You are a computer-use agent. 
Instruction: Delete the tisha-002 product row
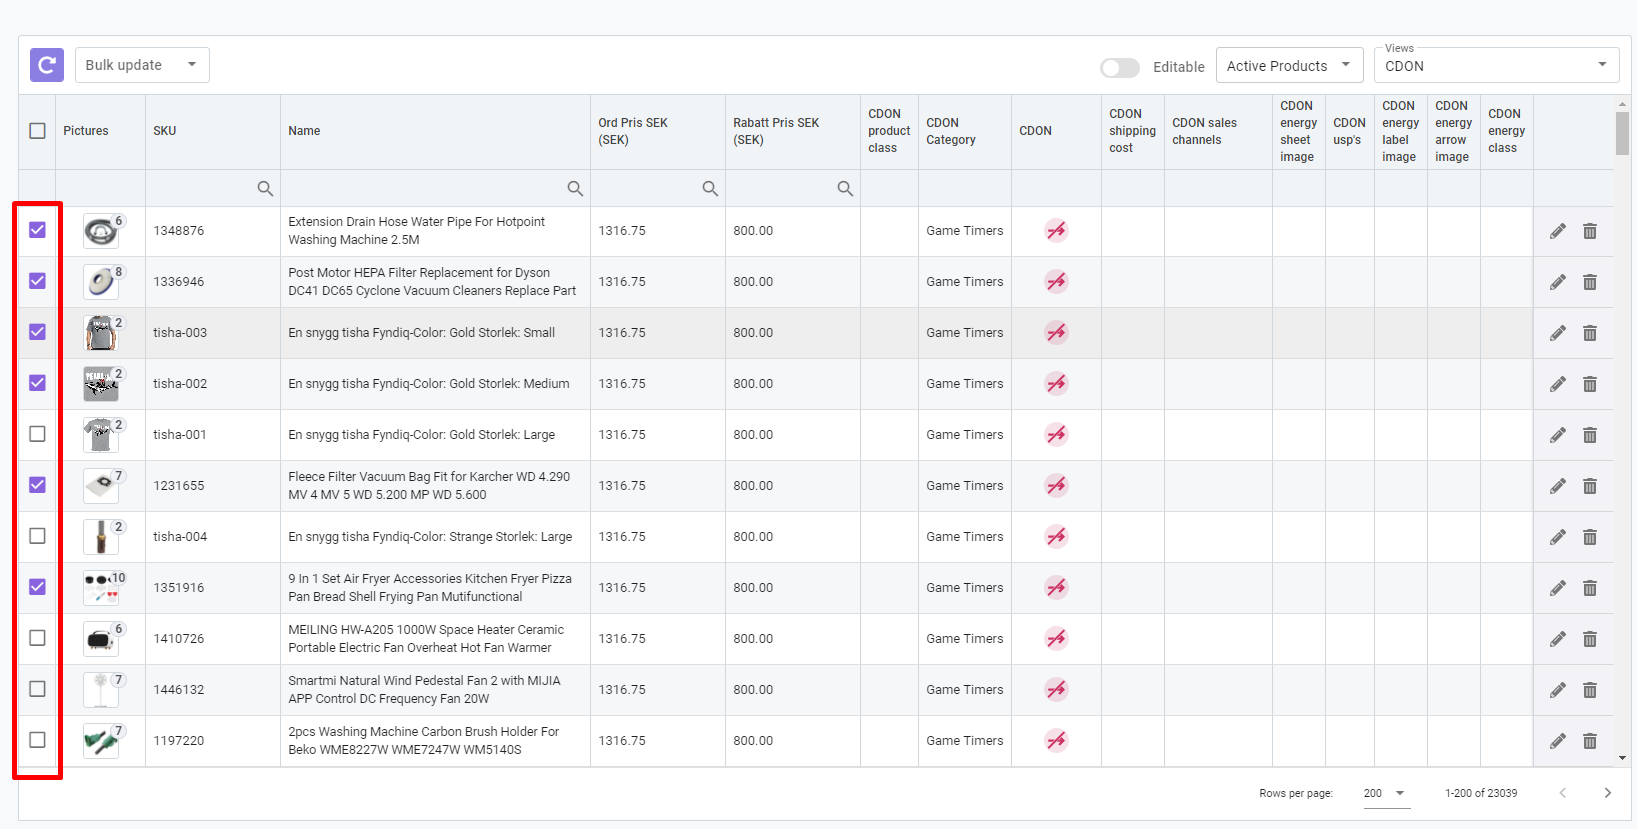click(1590, 384)
